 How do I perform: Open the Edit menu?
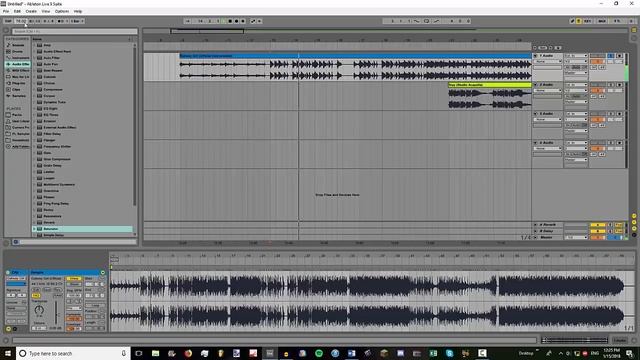(x=17, y=11)
